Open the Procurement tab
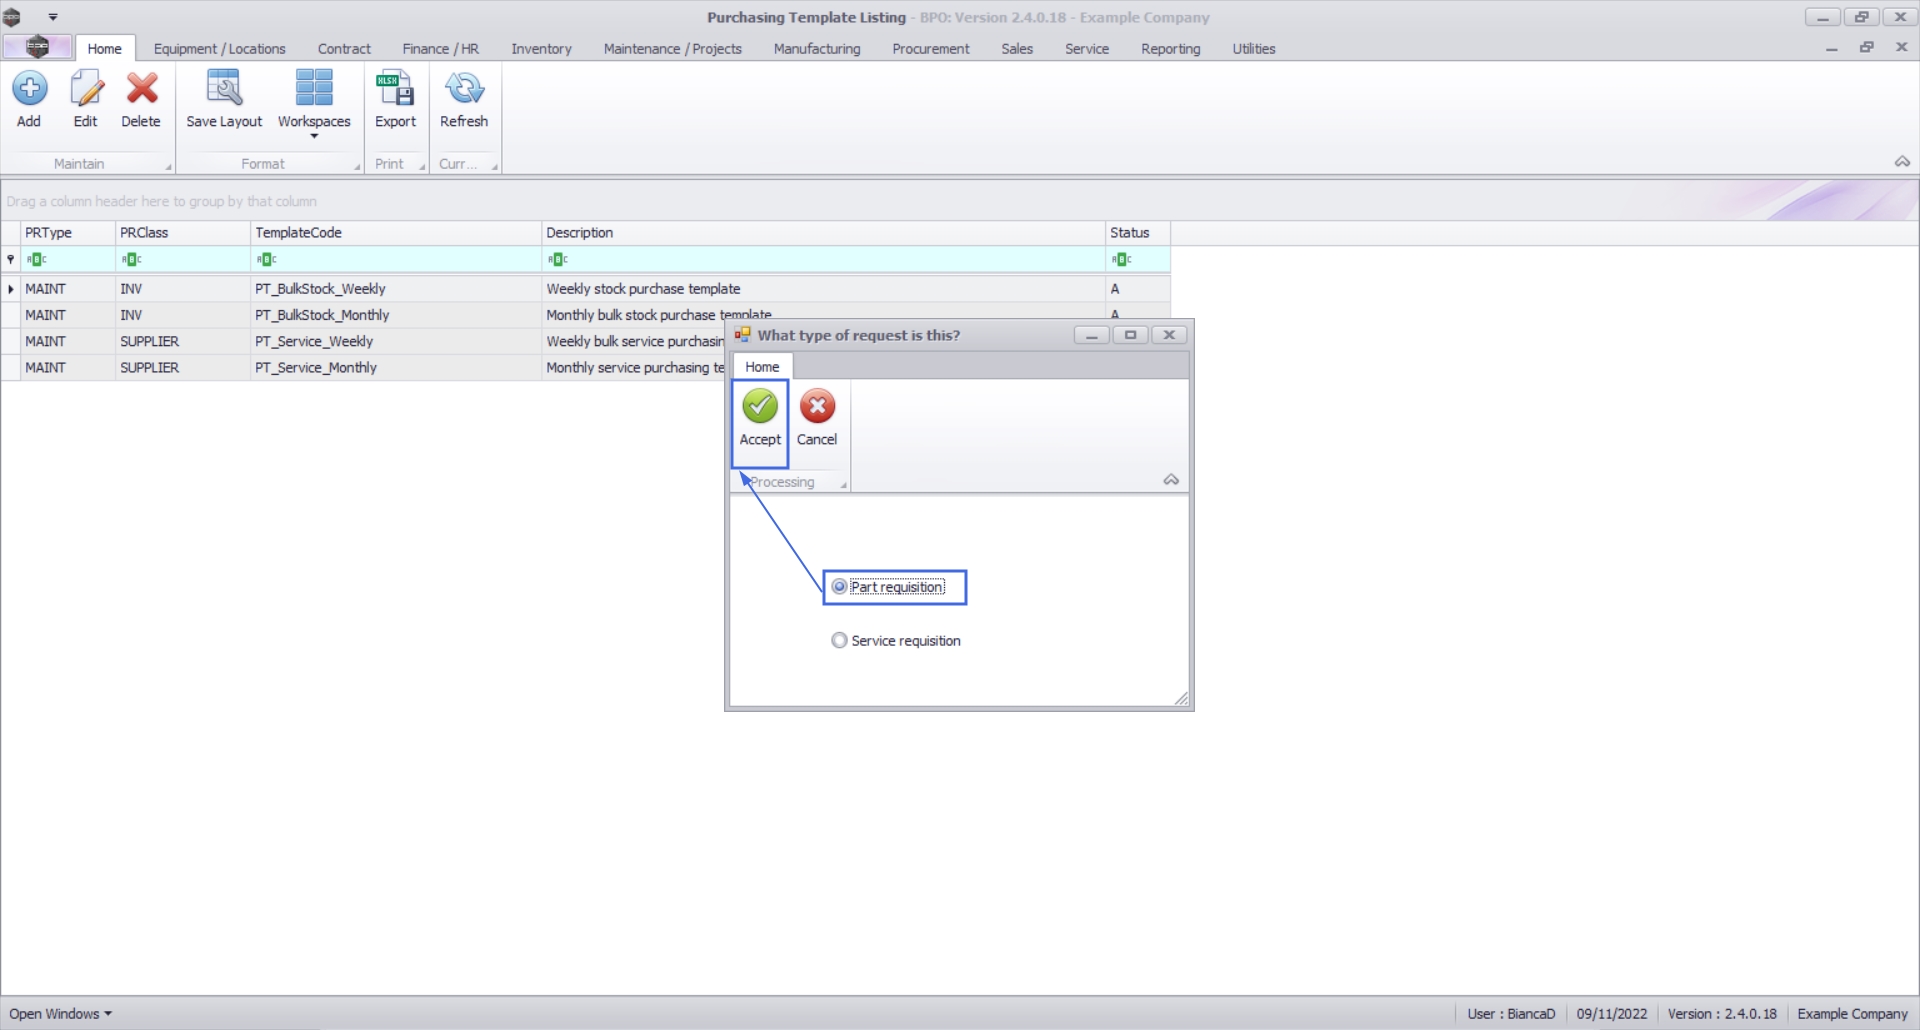 (930, 49)
